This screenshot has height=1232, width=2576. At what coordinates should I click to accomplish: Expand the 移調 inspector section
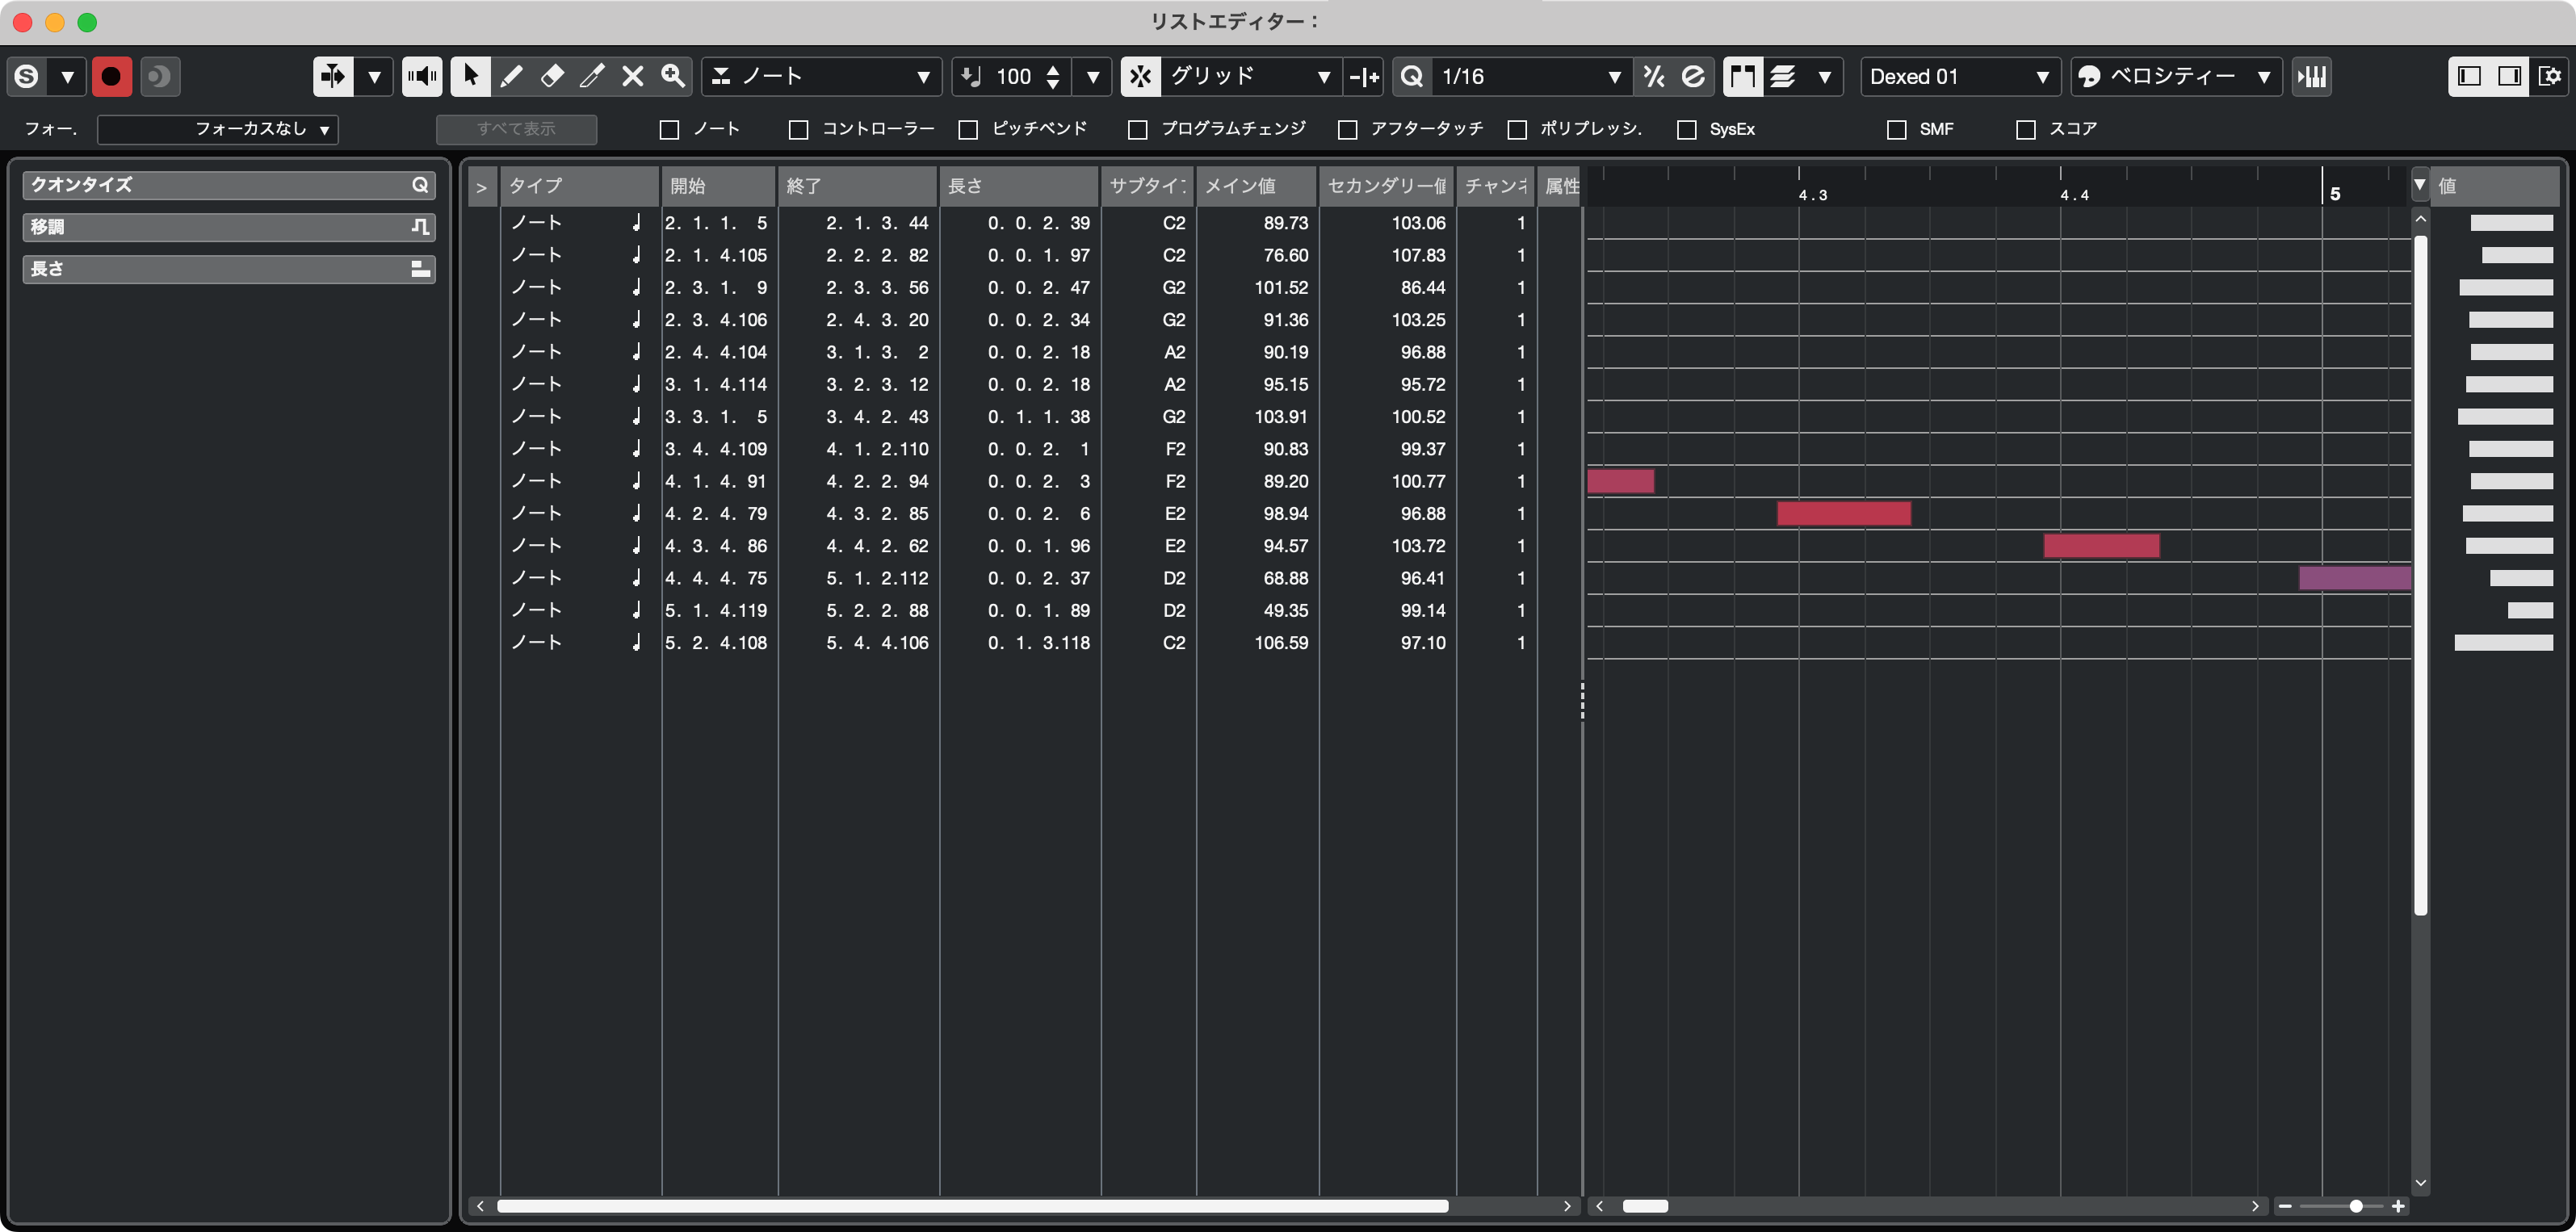[x=229, y=227]
